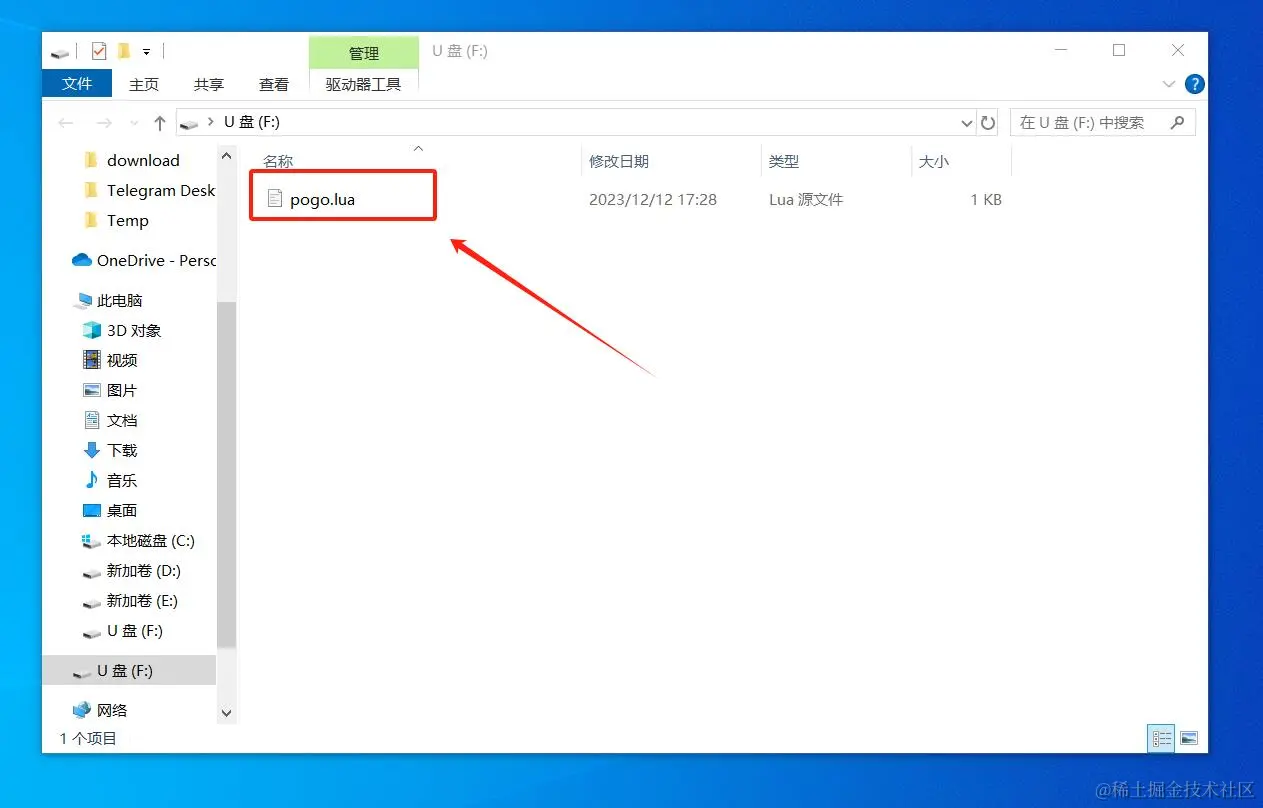
Task: Switch to the 共享 ribbon tab
Action: pos(209,85)
